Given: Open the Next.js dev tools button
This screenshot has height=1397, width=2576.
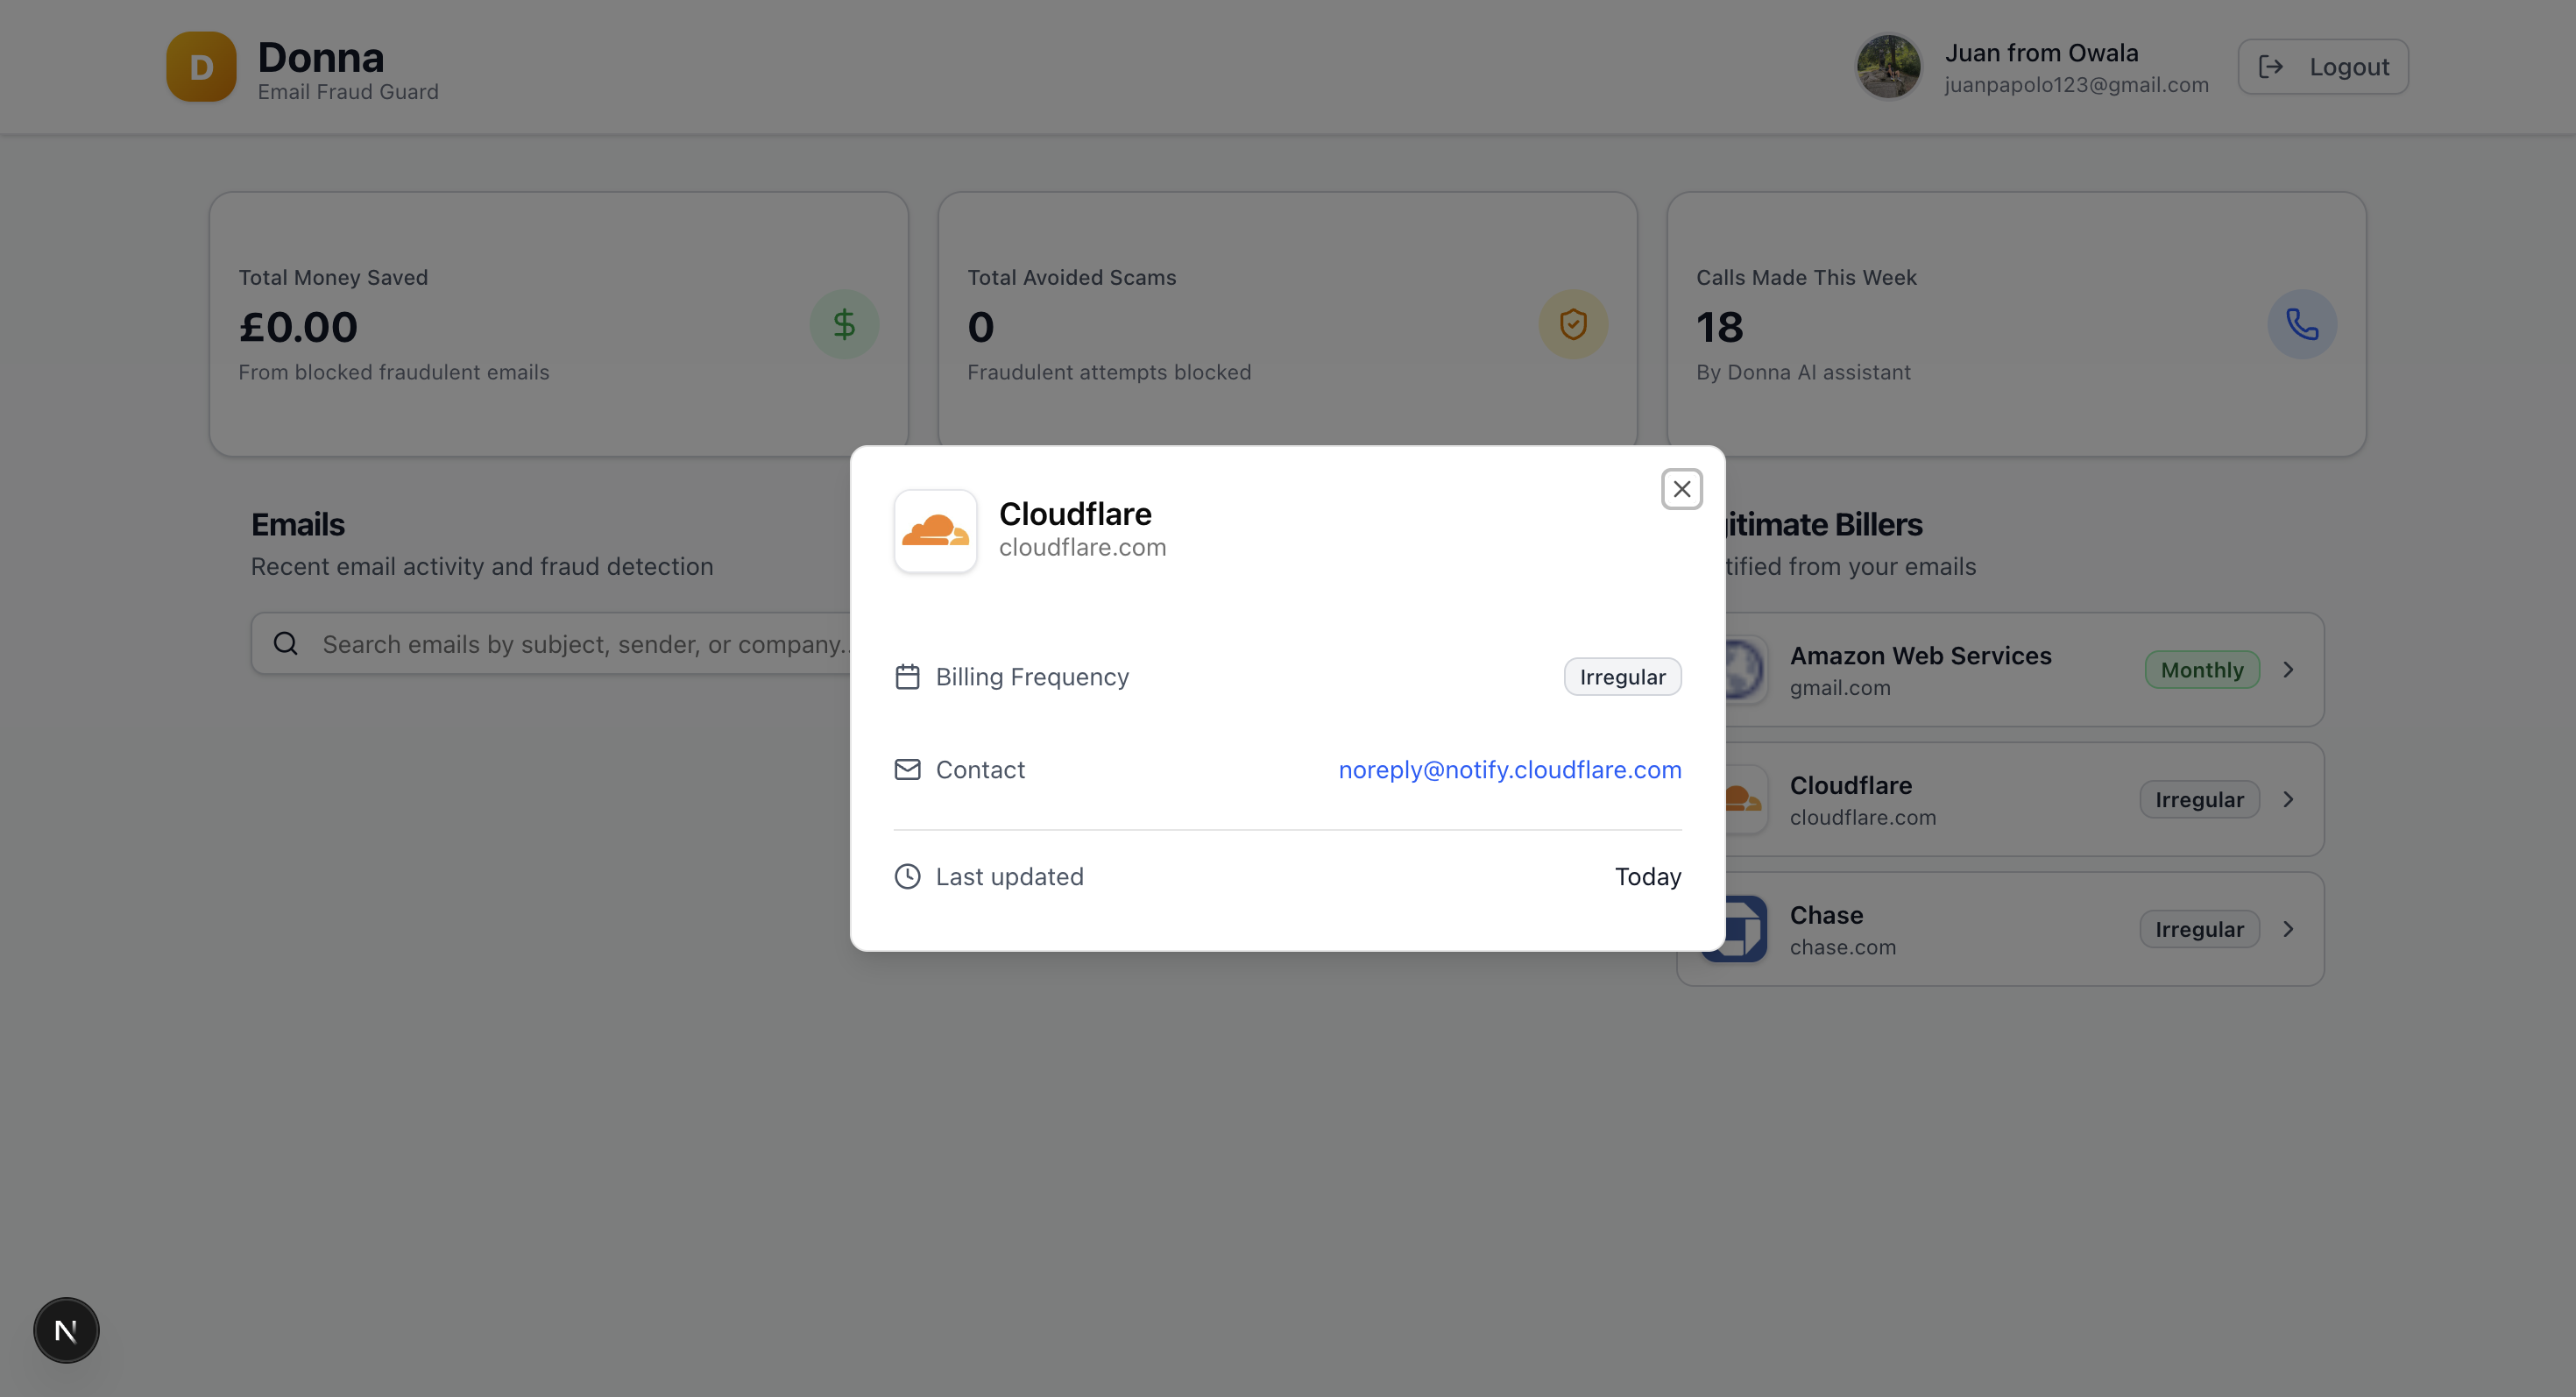Looking at the screenshot, I should click(x=66, y=1330).
